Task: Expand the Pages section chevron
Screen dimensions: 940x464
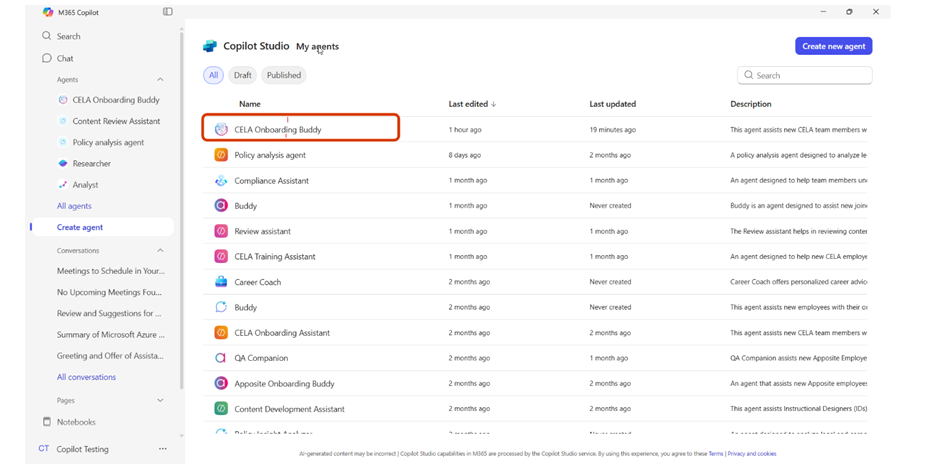Action: [x=160, y=400]
